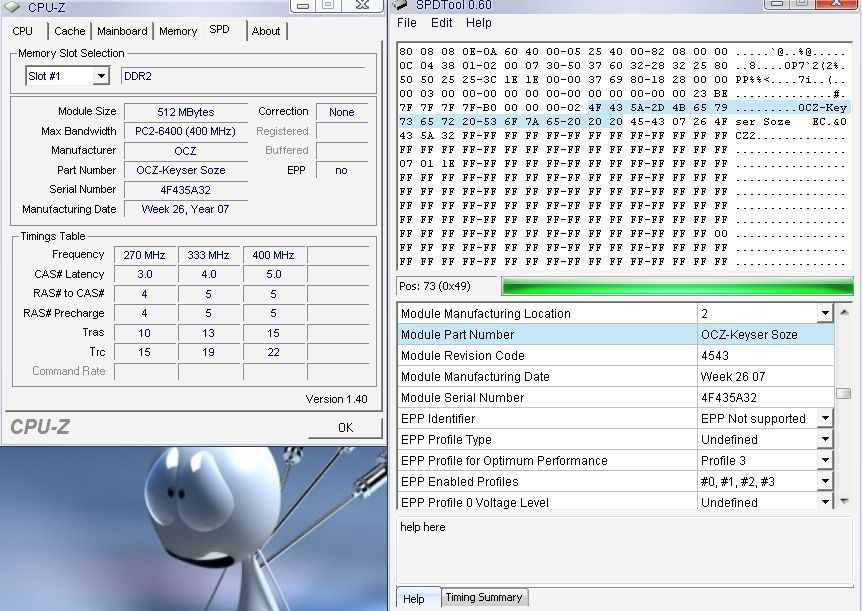Open the File menu in SPDTool
Screen dimensions: 862x611
(407, 23)
